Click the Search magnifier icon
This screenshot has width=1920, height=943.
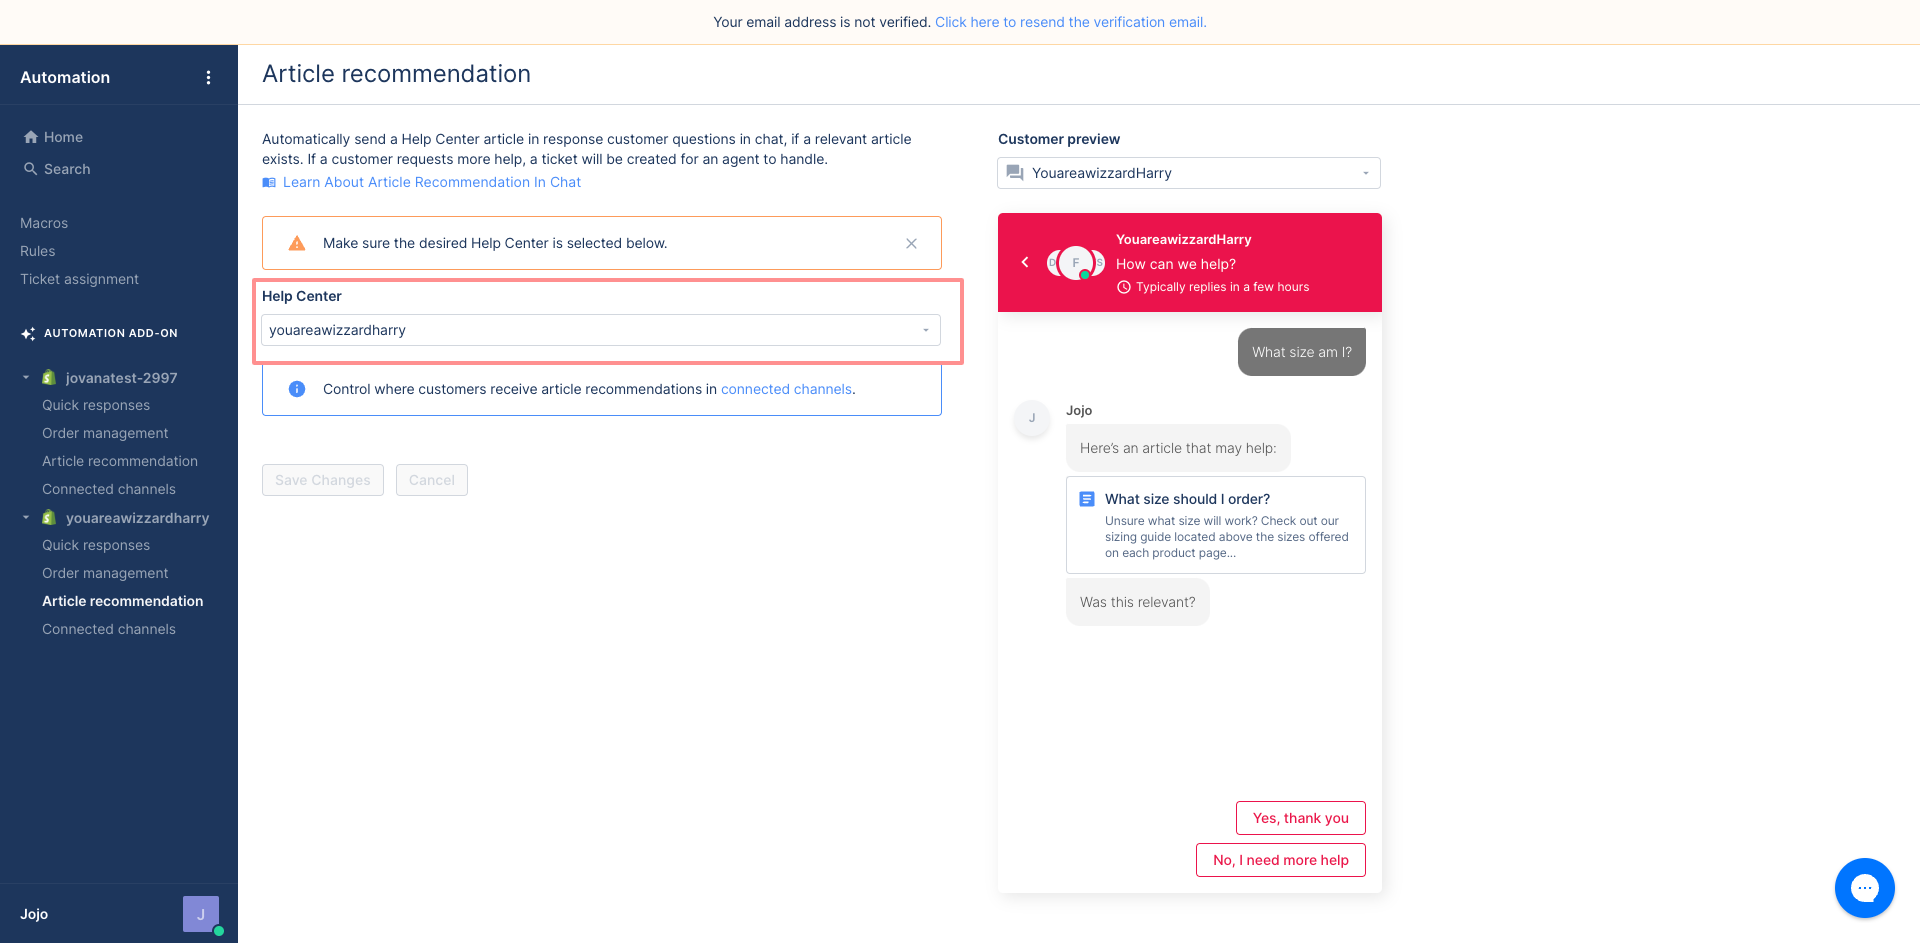pyautogui.click(x=31, y=169)
